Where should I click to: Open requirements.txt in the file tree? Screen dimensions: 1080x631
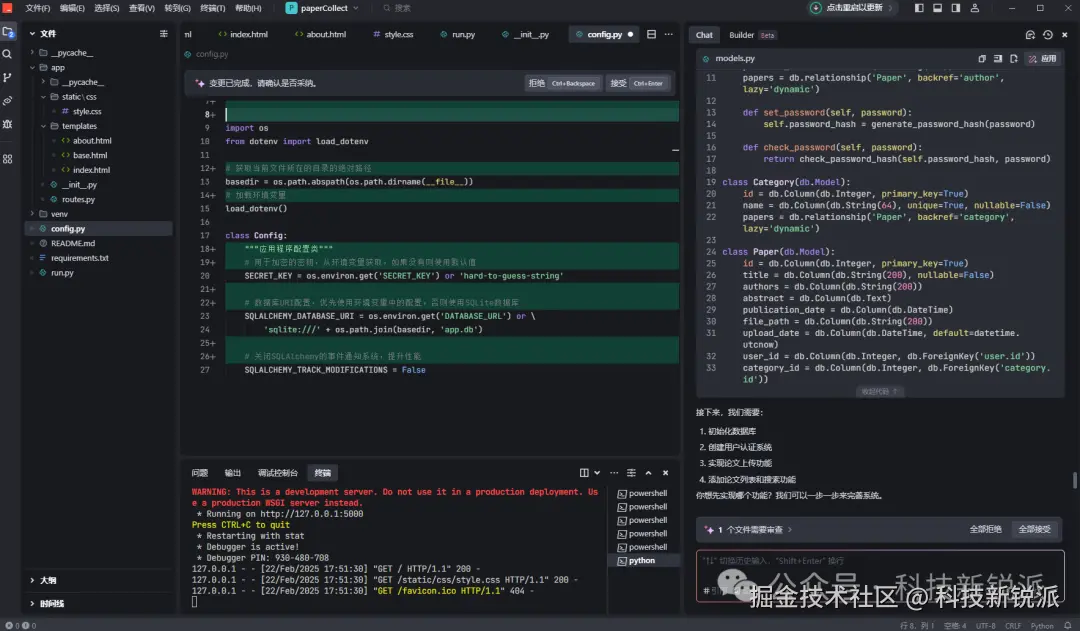79,258
